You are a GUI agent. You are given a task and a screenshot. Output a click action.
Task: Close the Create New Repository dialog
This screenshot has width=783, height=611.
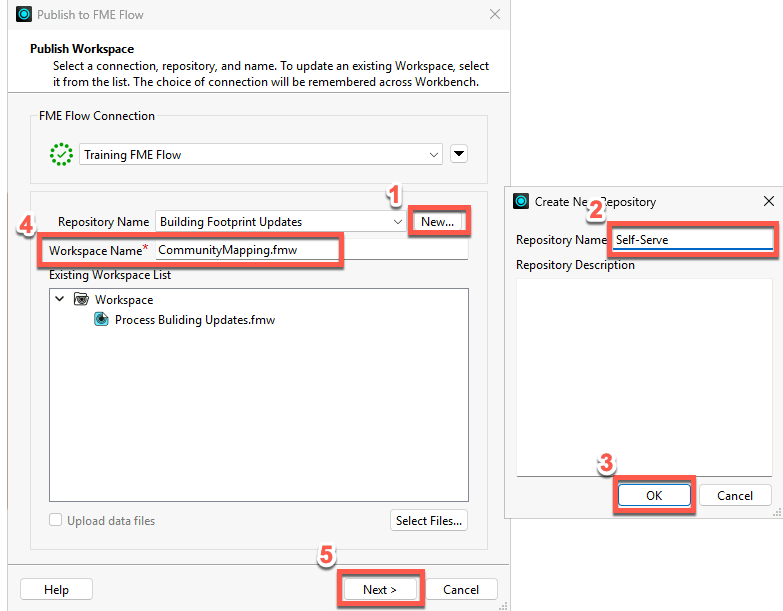click(x=769, y=201)
